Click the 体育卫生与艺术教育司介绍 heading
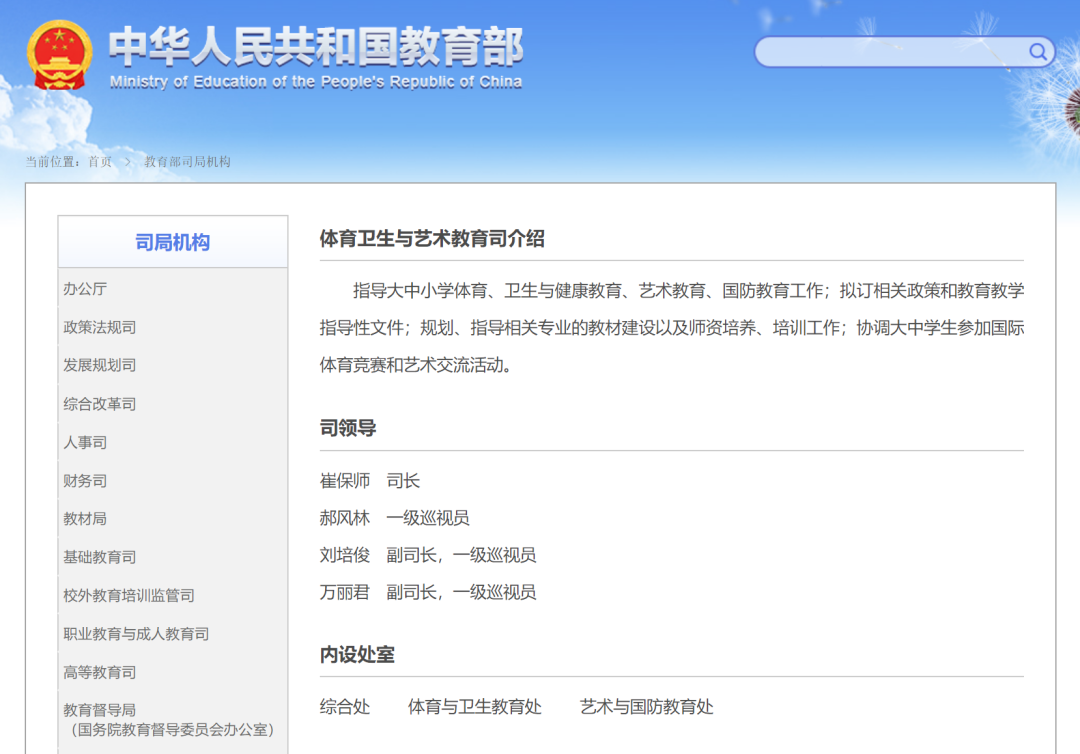This screenshot has height=754, width=1080. 432,239
